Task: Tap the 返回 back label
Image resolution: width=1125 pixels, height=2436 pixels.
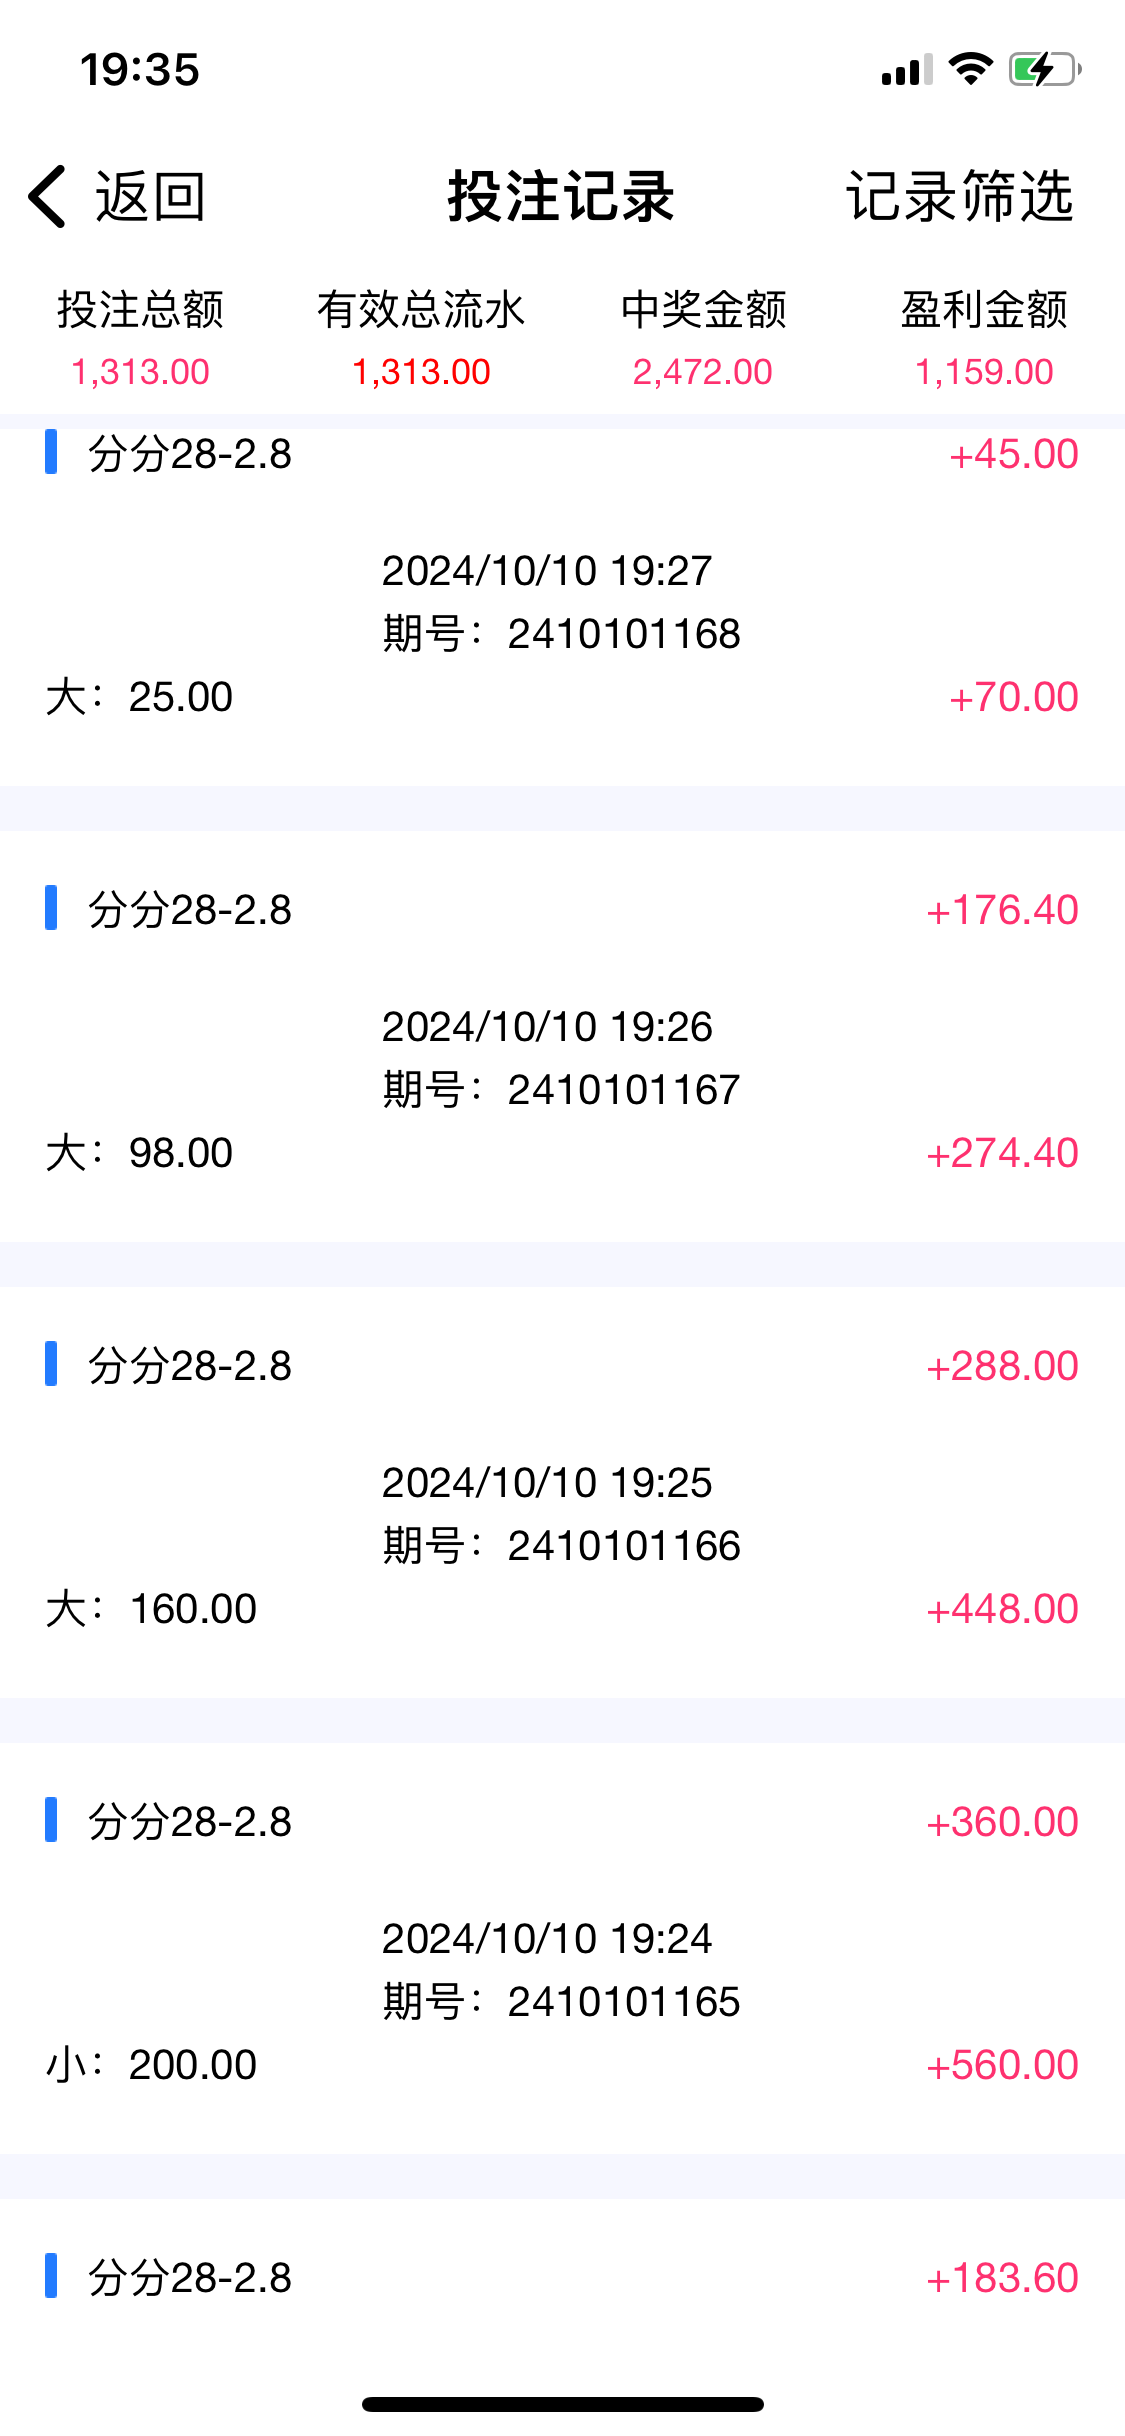Action: tap(150, 196)
